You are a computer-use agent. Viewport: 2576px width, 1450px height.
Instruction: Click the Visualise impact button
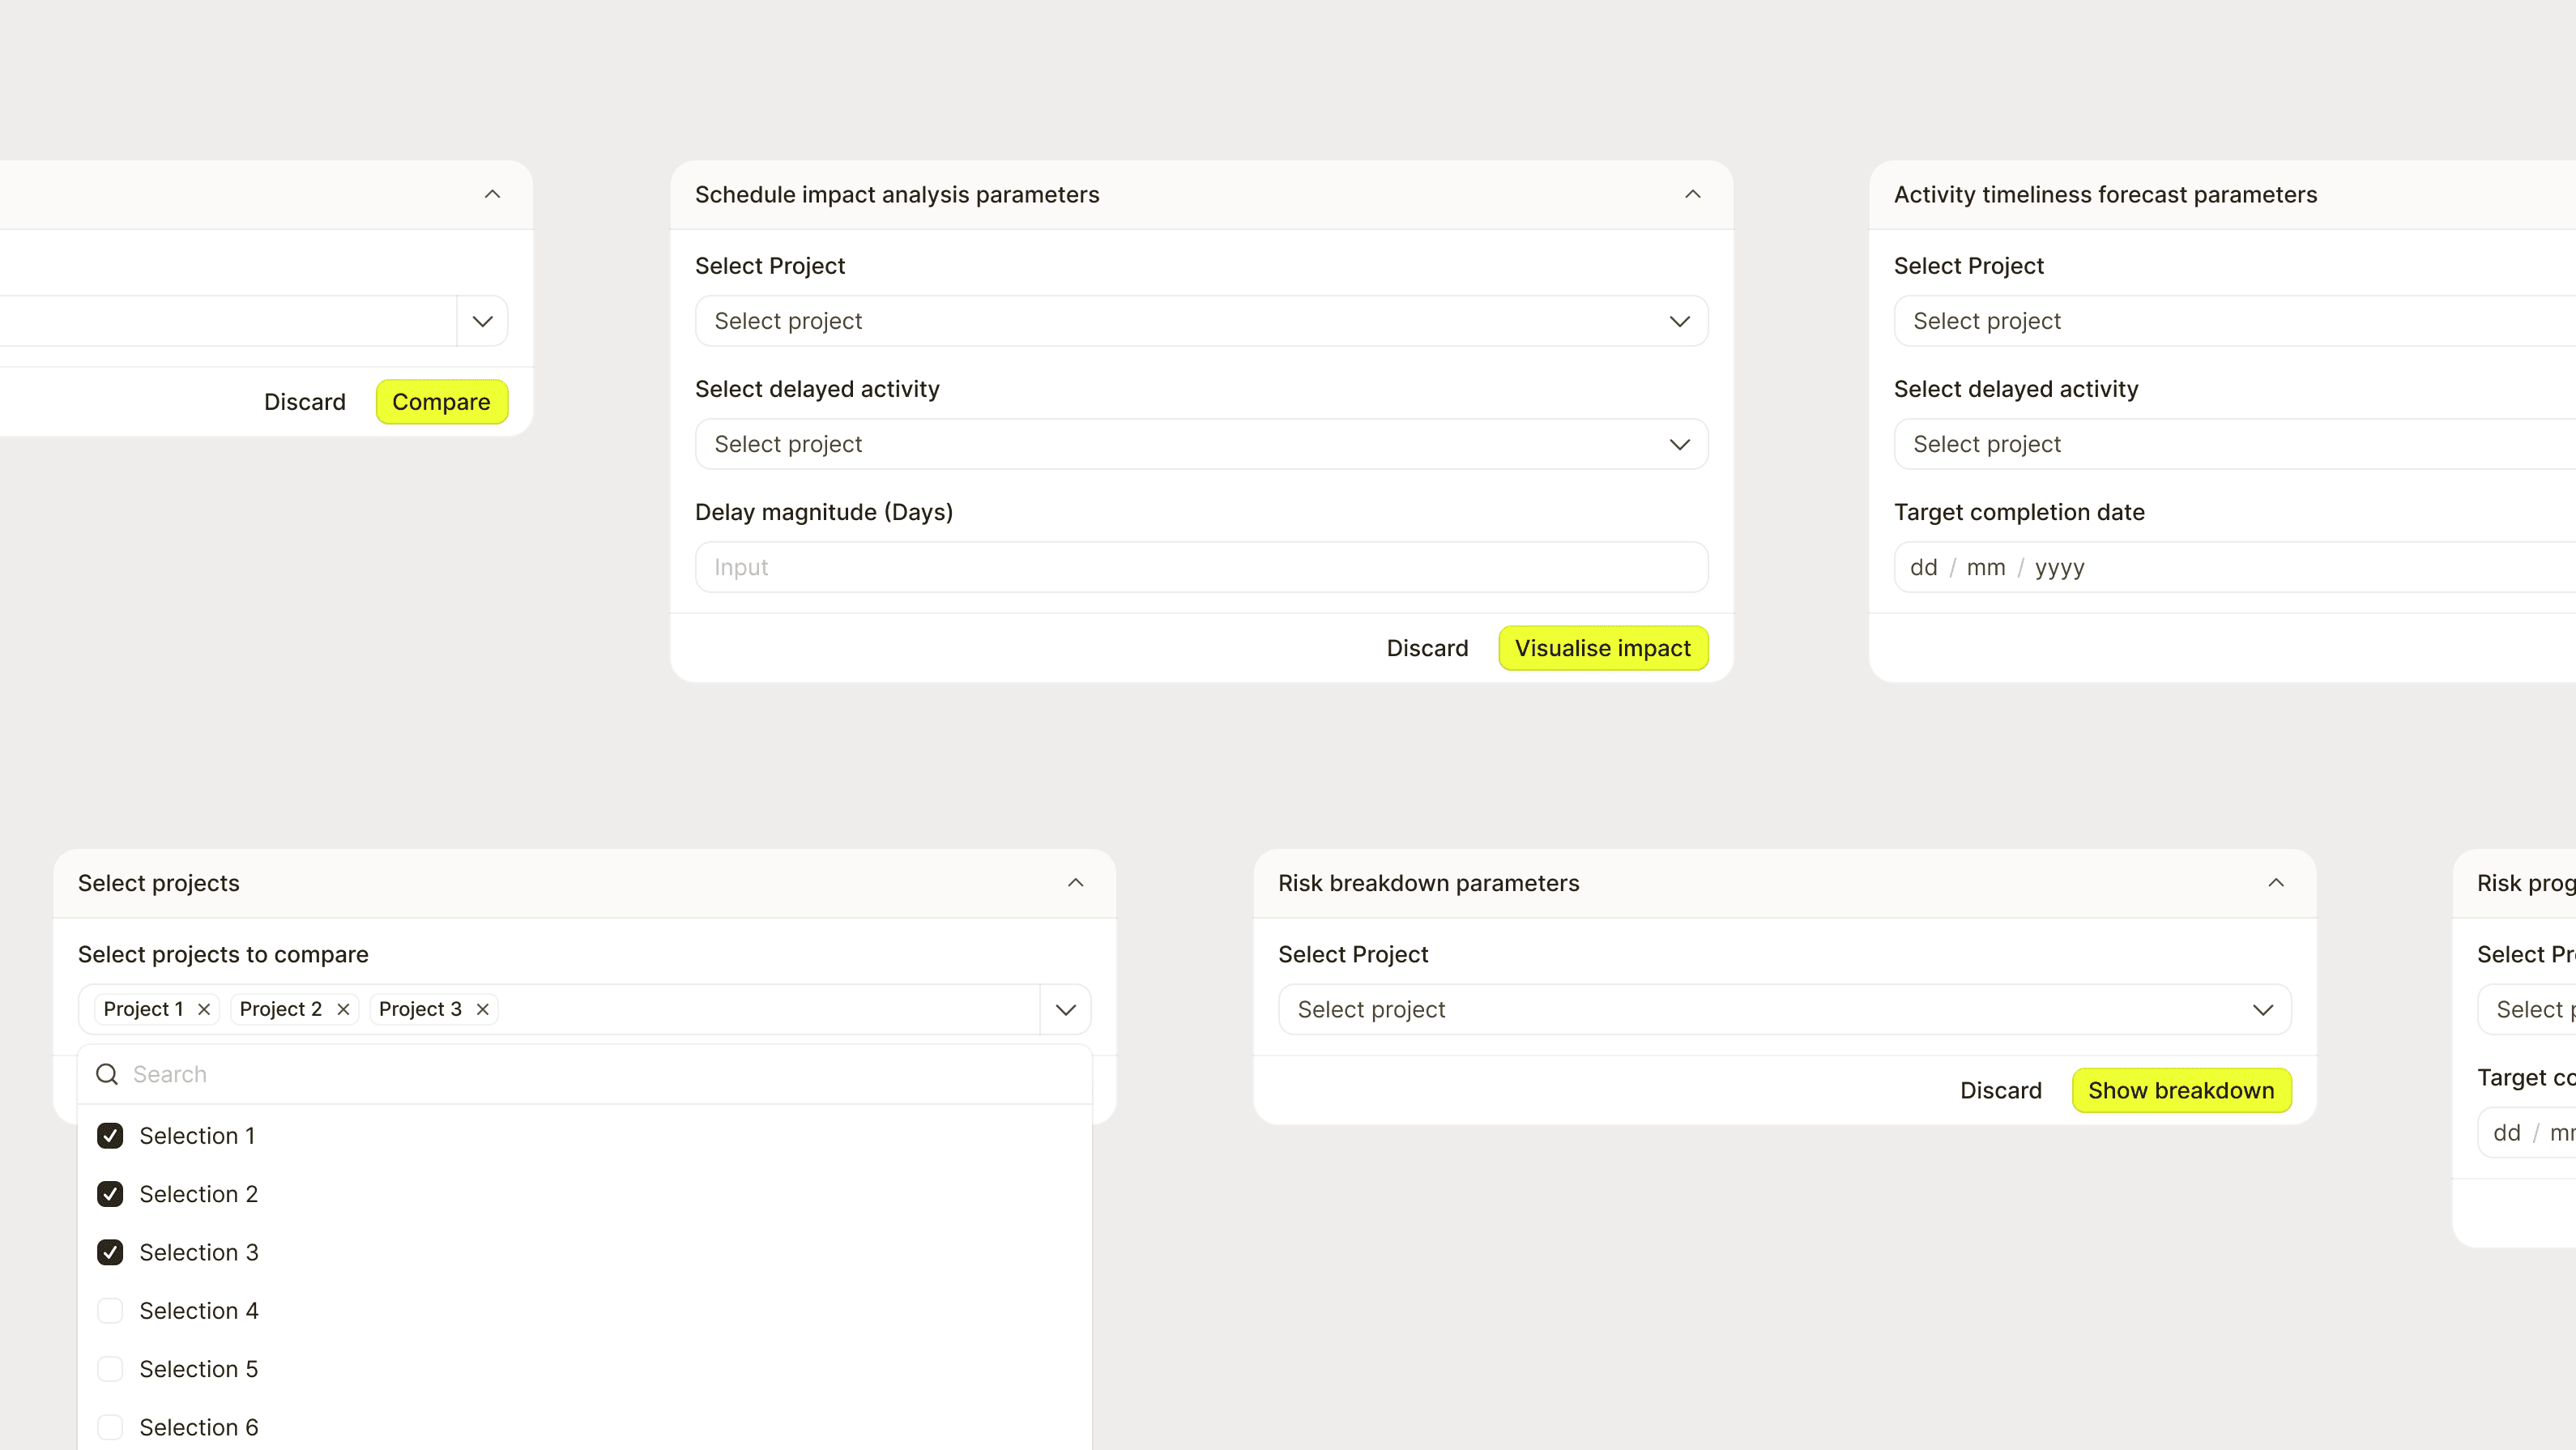(1603, 648)
